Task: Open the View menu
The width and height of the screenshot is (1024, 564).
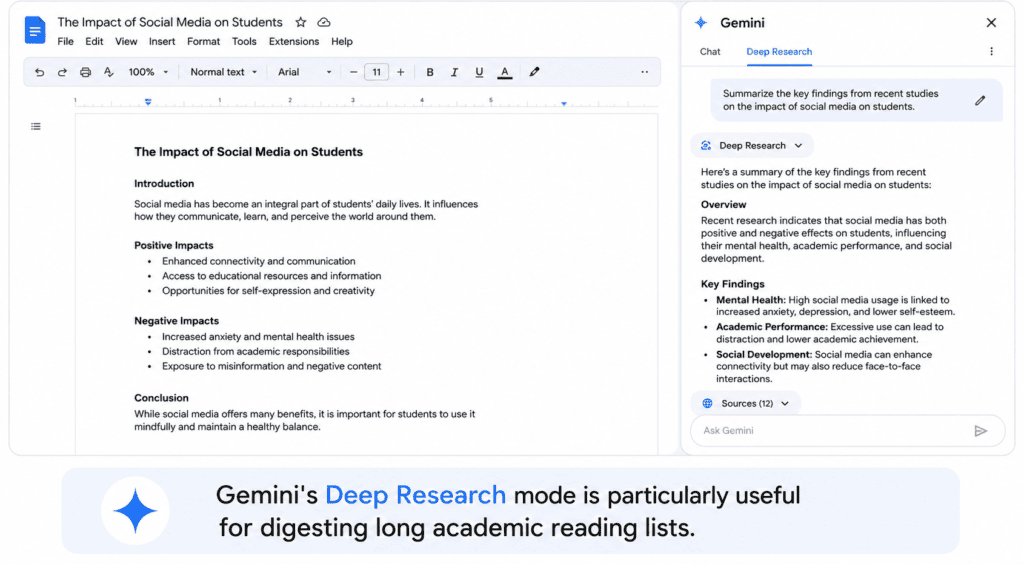Action: (x=126, y=42)
